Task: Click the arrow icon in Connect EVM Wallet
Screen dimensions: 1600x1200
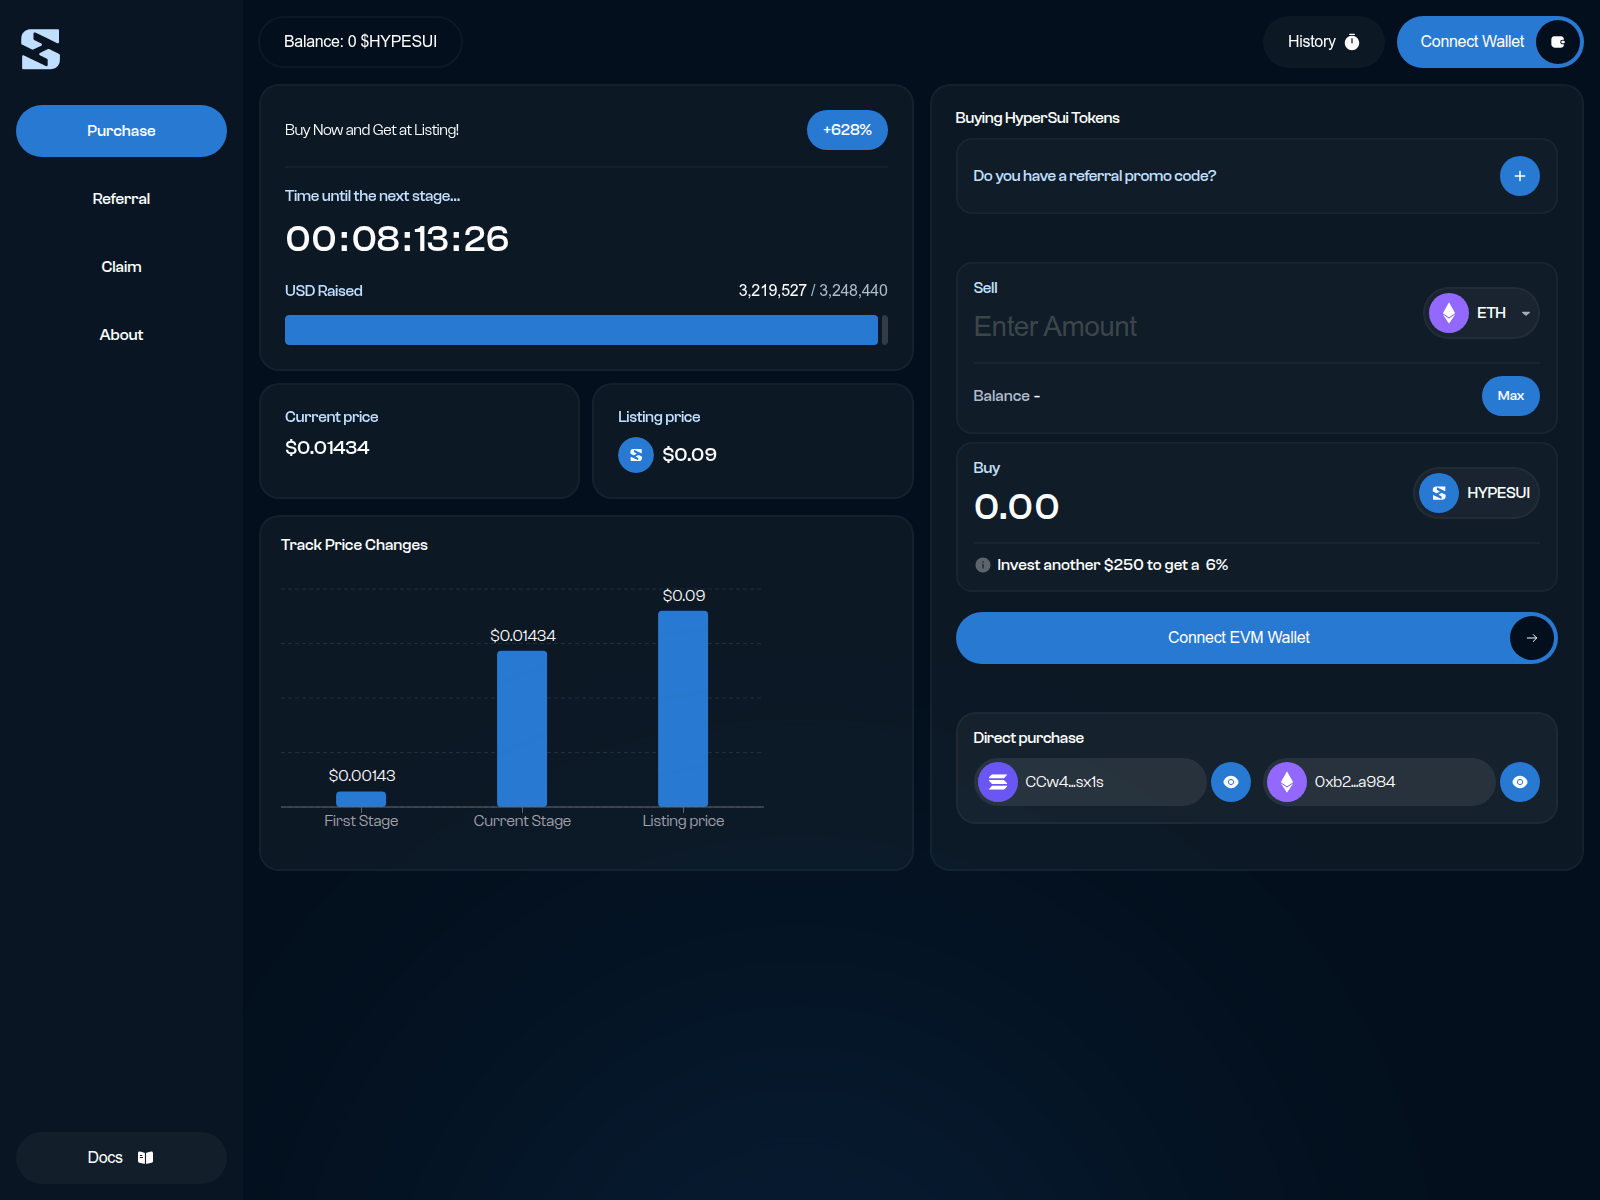Action: pos(1532,638)
